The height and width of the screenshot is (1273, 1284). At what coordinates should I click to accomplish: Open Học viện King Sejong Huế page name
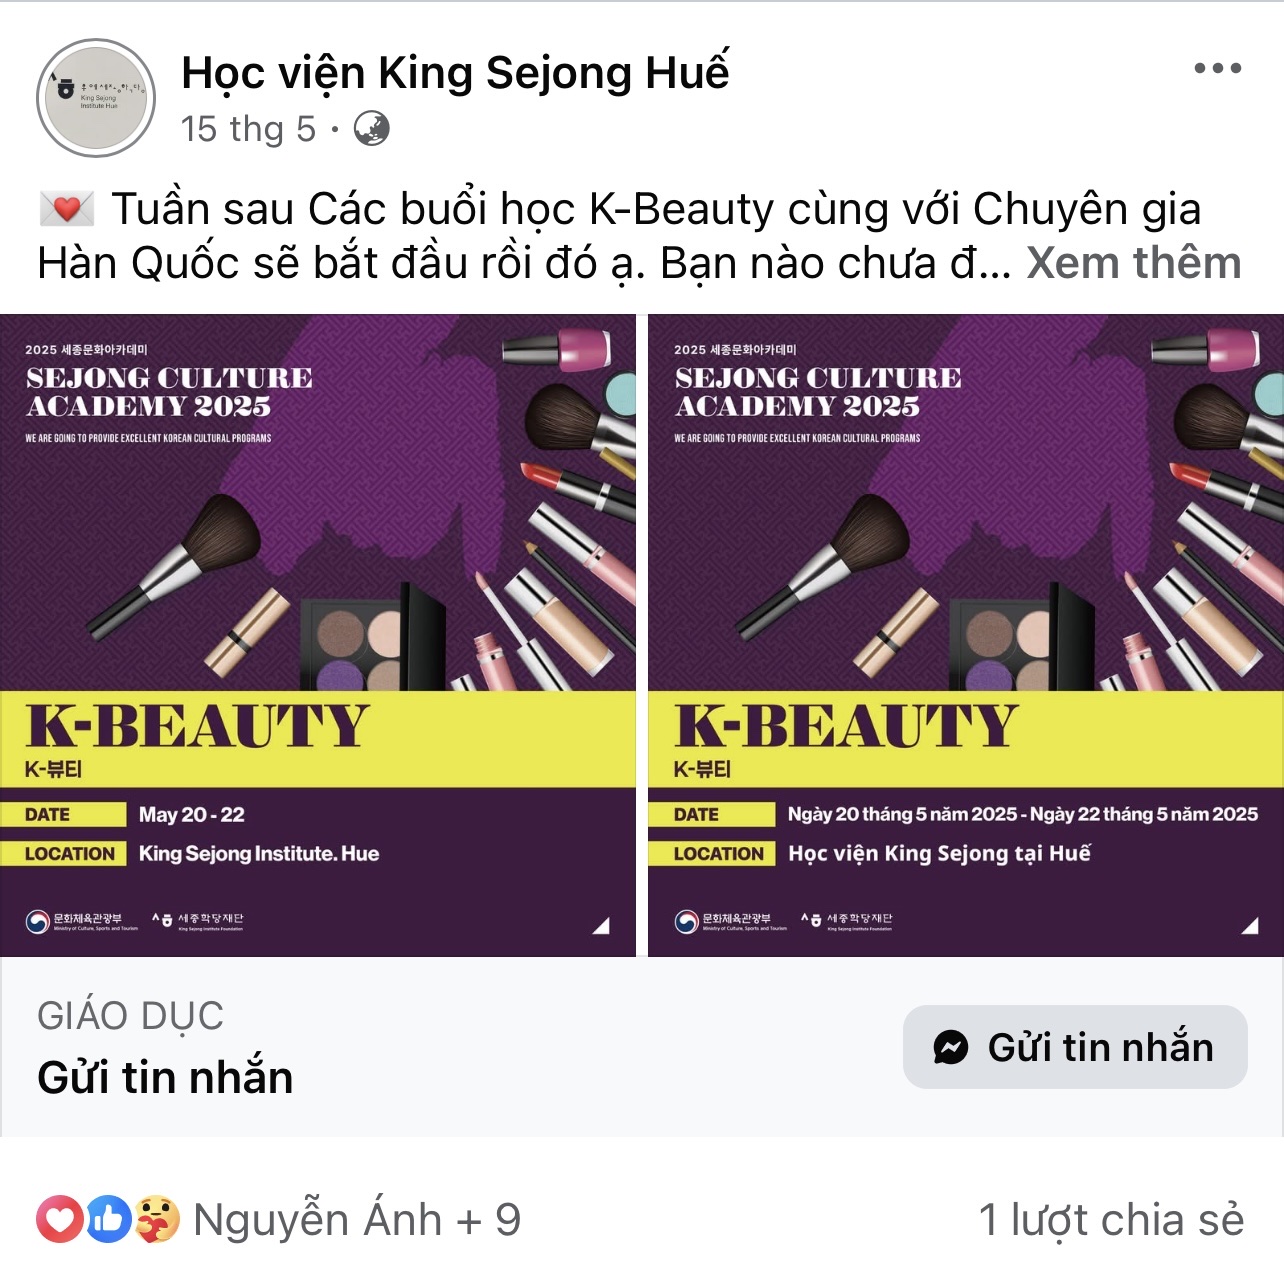(x=455, y=73)
